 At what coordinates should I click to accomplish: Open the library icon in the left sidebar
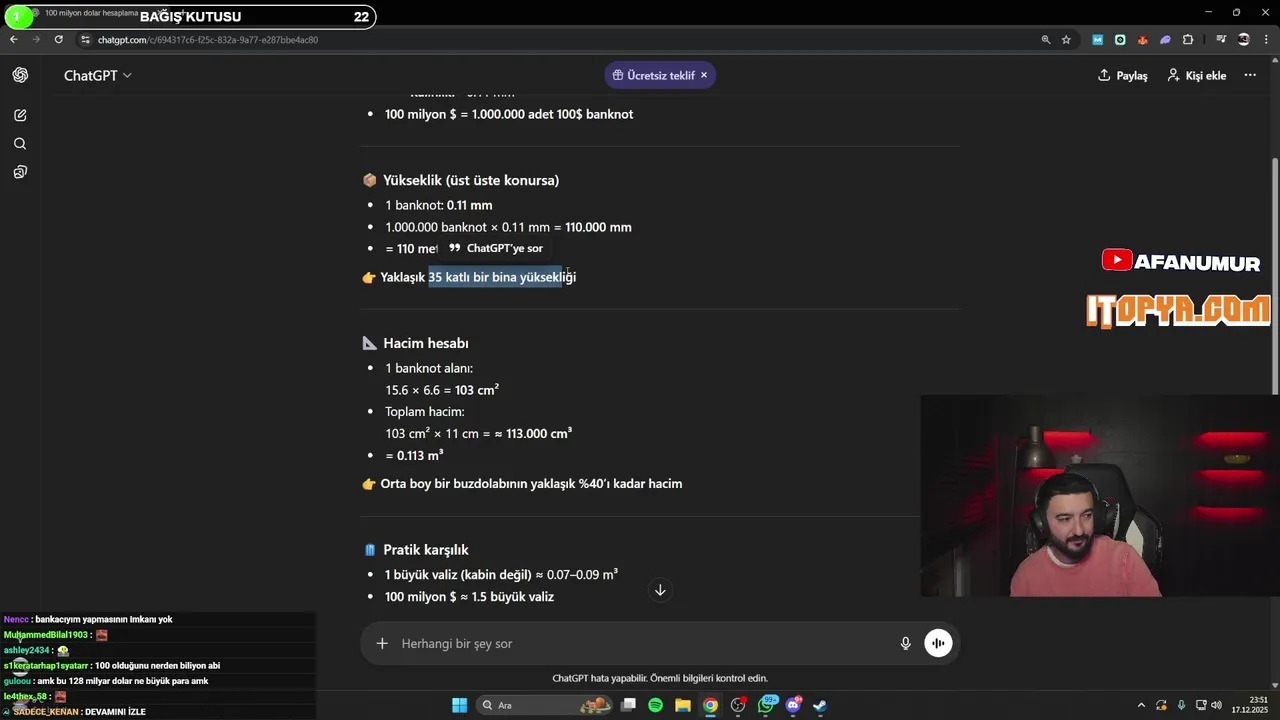tap(20, 172)
